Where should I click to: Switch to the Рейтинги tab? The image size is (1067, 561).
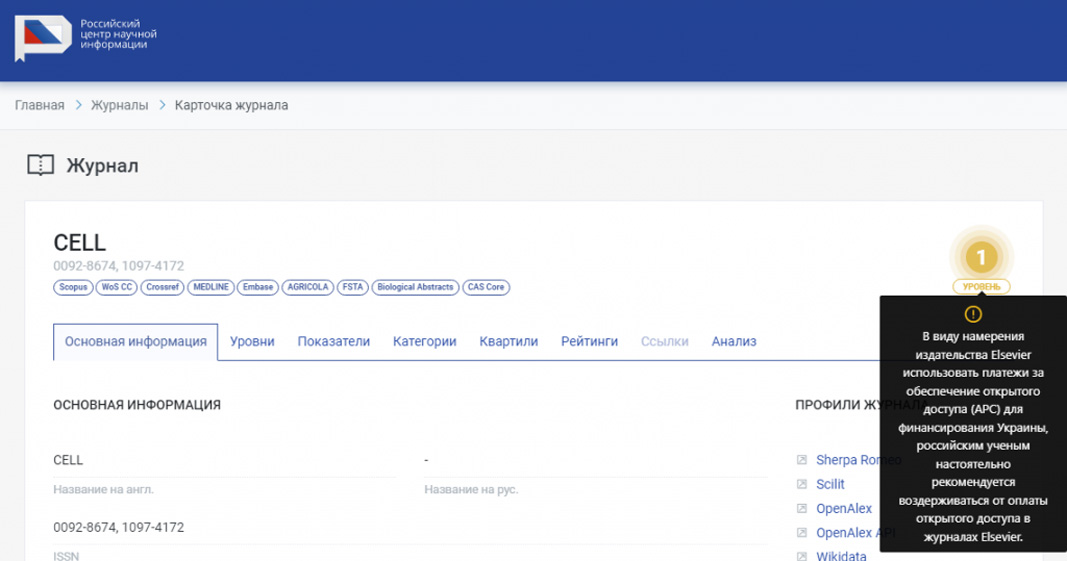click(589, 342)
